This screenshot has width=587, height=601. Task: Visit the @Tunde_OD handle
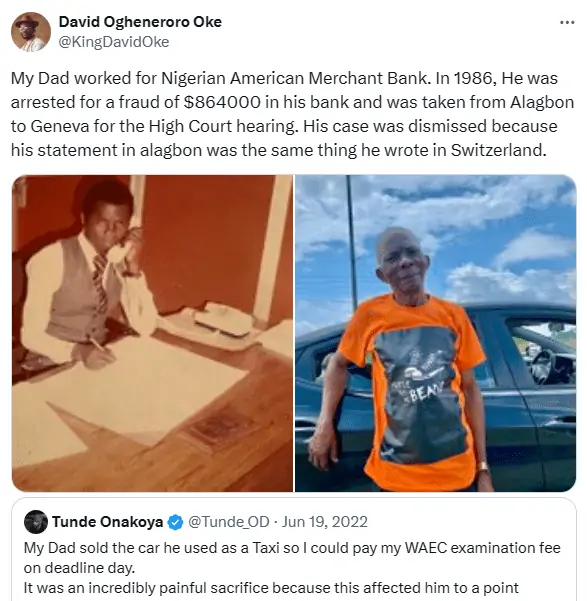(229, 522)
